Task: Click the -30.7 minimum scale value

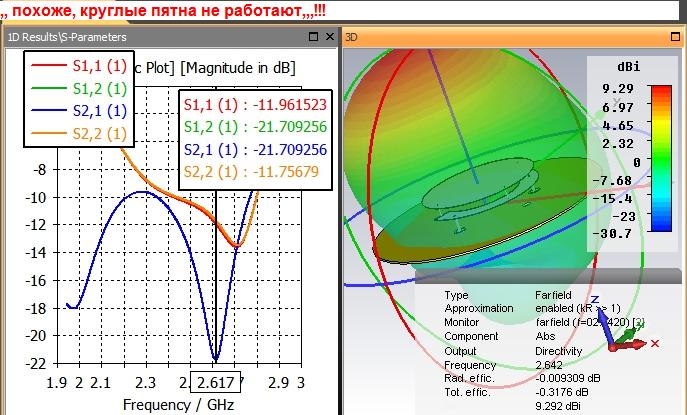Action: [612, 233]
